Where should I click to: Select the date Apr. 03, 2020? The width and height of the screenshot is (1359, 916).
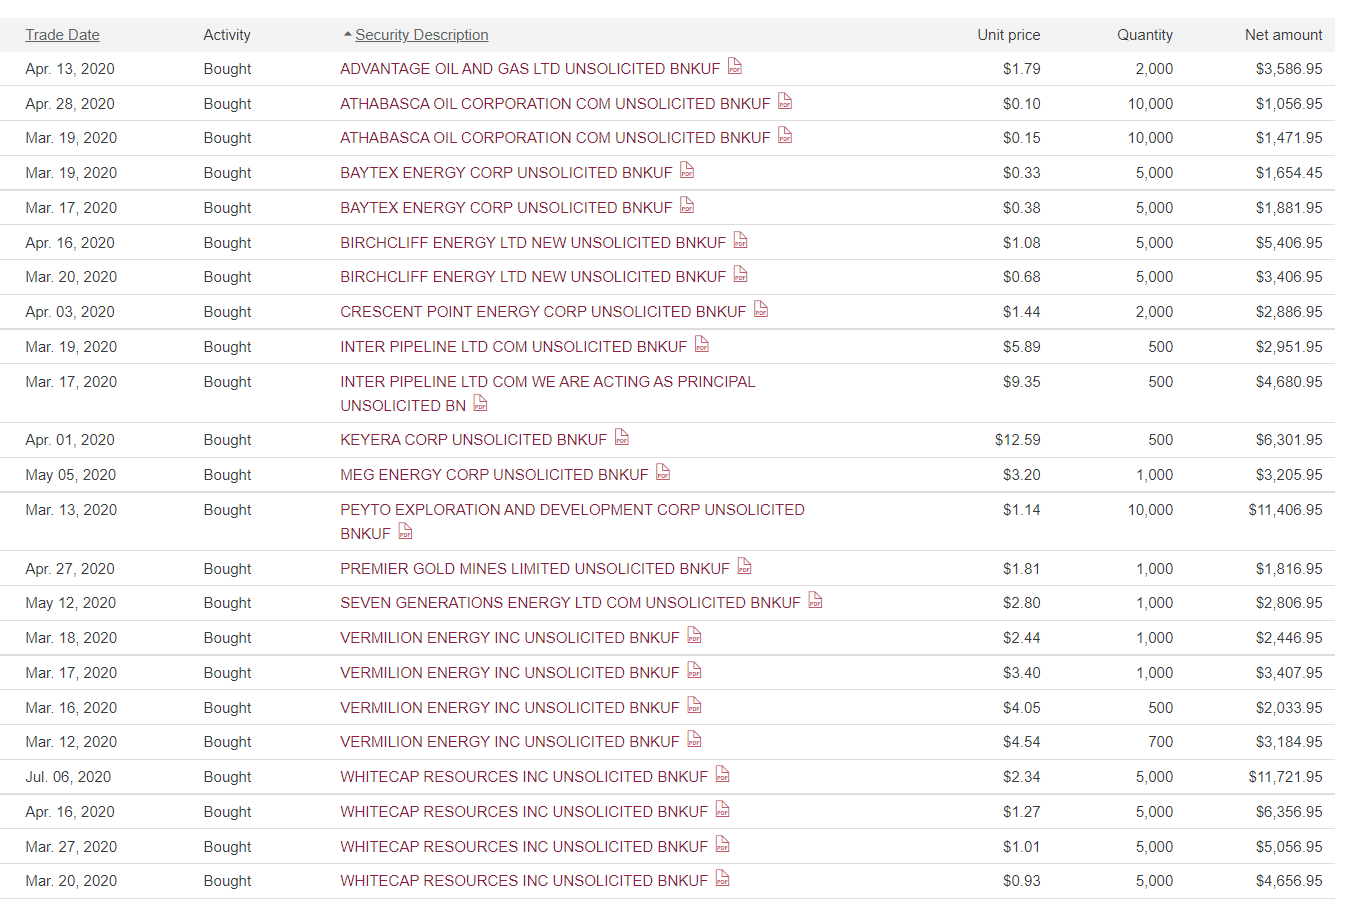(70, 312)
